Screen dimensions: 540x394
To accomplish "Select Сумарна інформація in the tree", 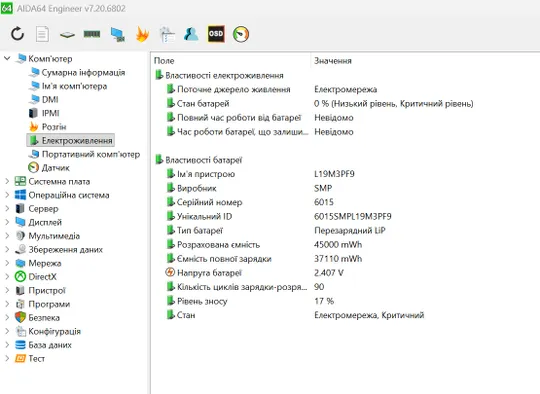I will tap(76, 72).
